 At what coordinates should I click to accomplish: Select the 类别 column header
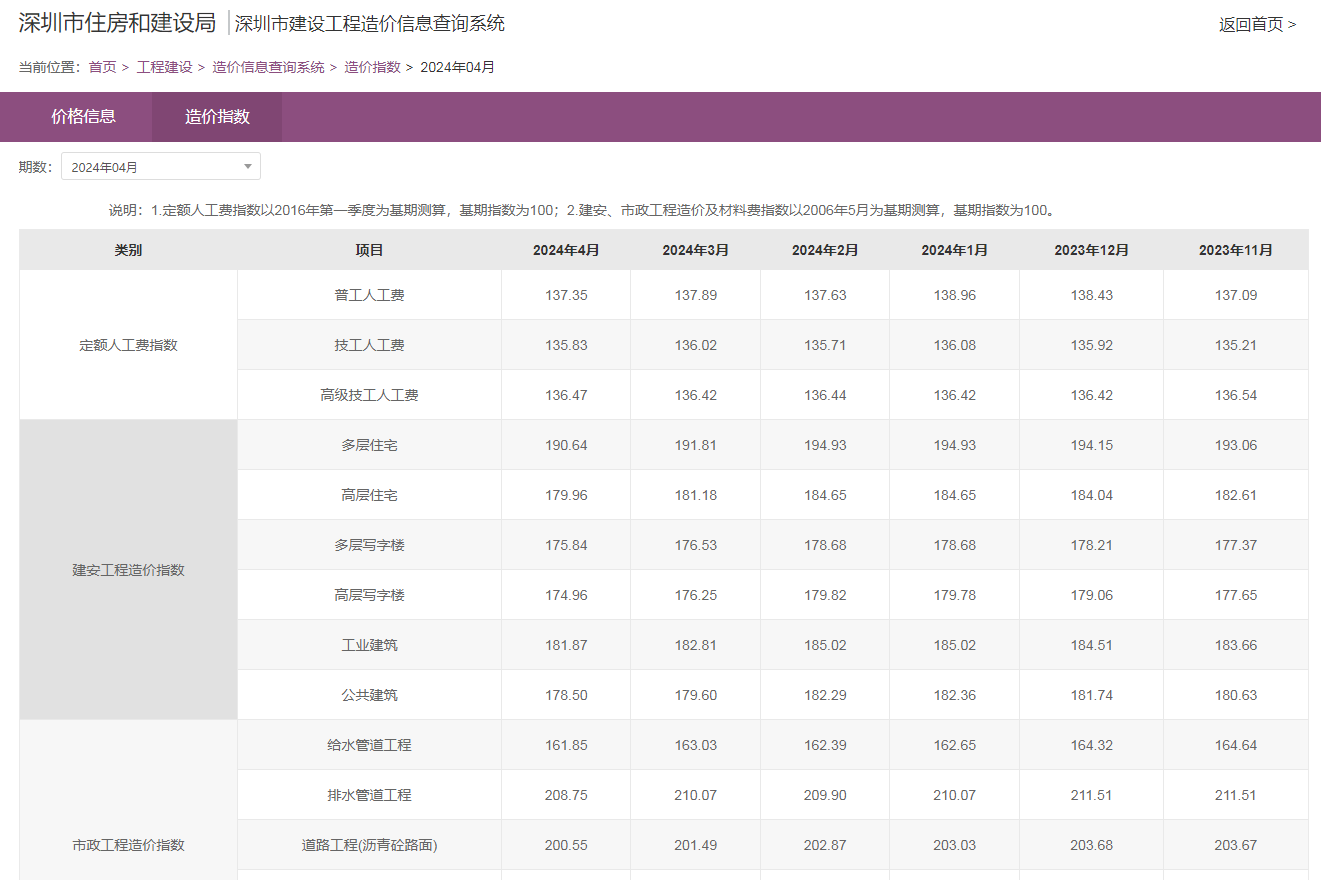click(x=128, y=250)
